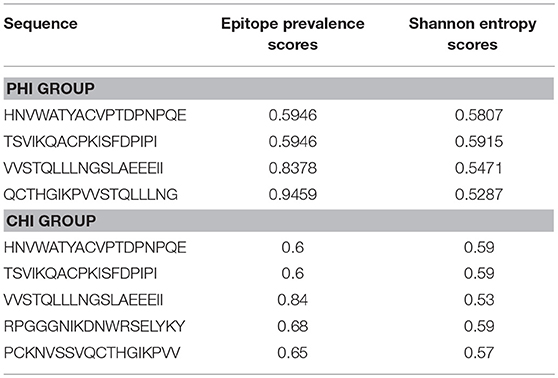Select the CHI GROUP section row
This screenshot has width=558, height=378.
(279, 221)
